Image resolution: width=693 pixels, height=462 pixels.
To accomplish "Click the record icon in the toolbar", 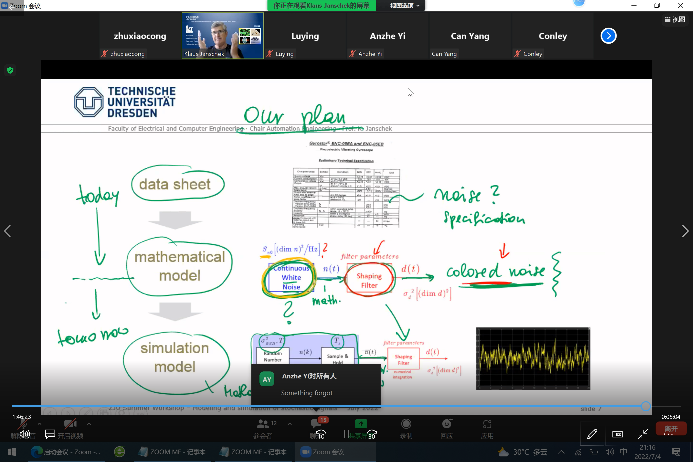I will point(406,424).
